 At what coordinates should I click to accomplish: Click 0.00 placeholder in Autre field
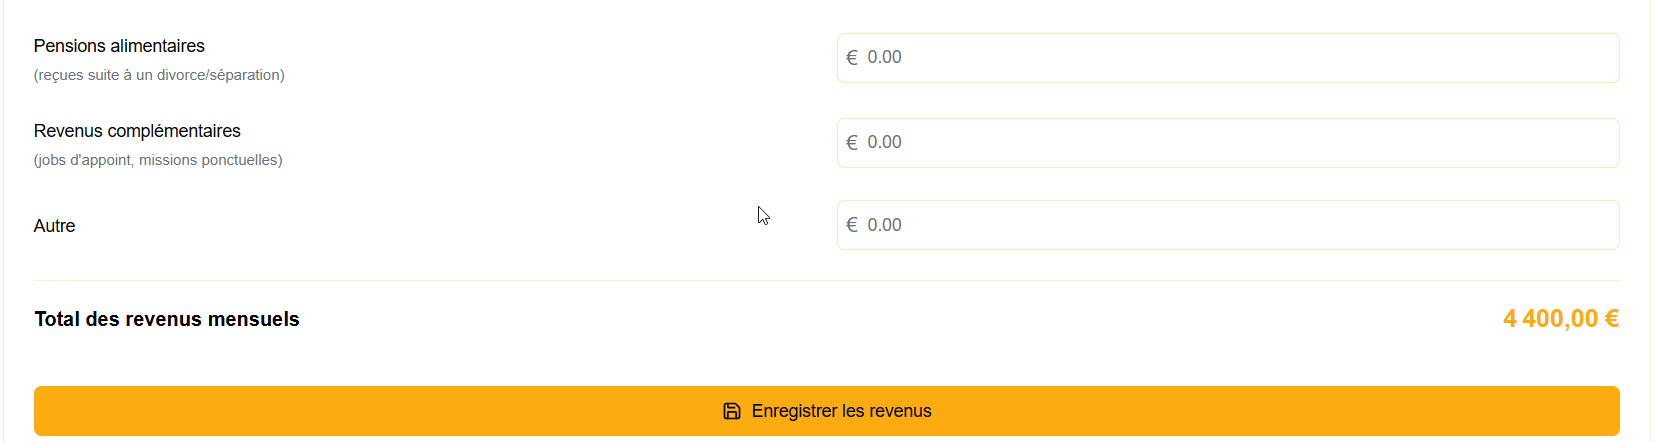click(884, 225)
